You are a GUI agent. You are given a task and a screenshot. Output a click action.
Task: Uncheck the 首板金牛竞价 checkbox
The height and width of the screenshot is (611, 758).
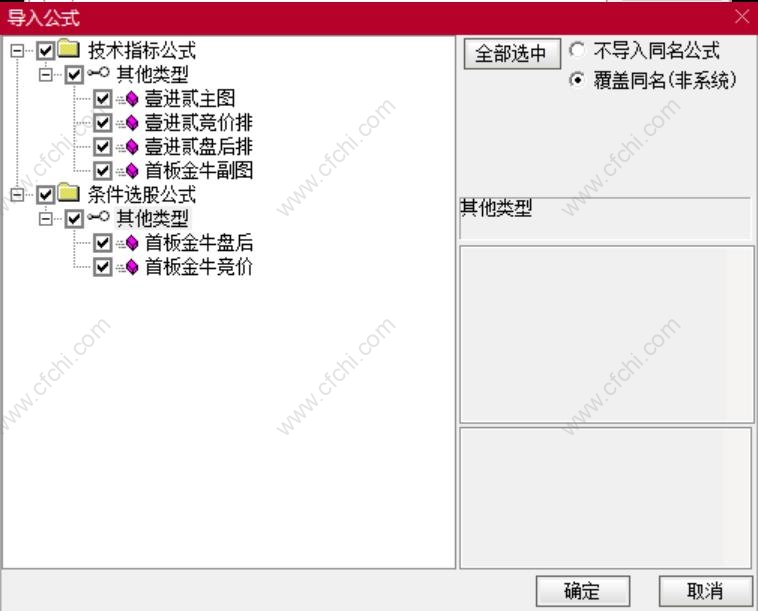click(x=102, y=267)
